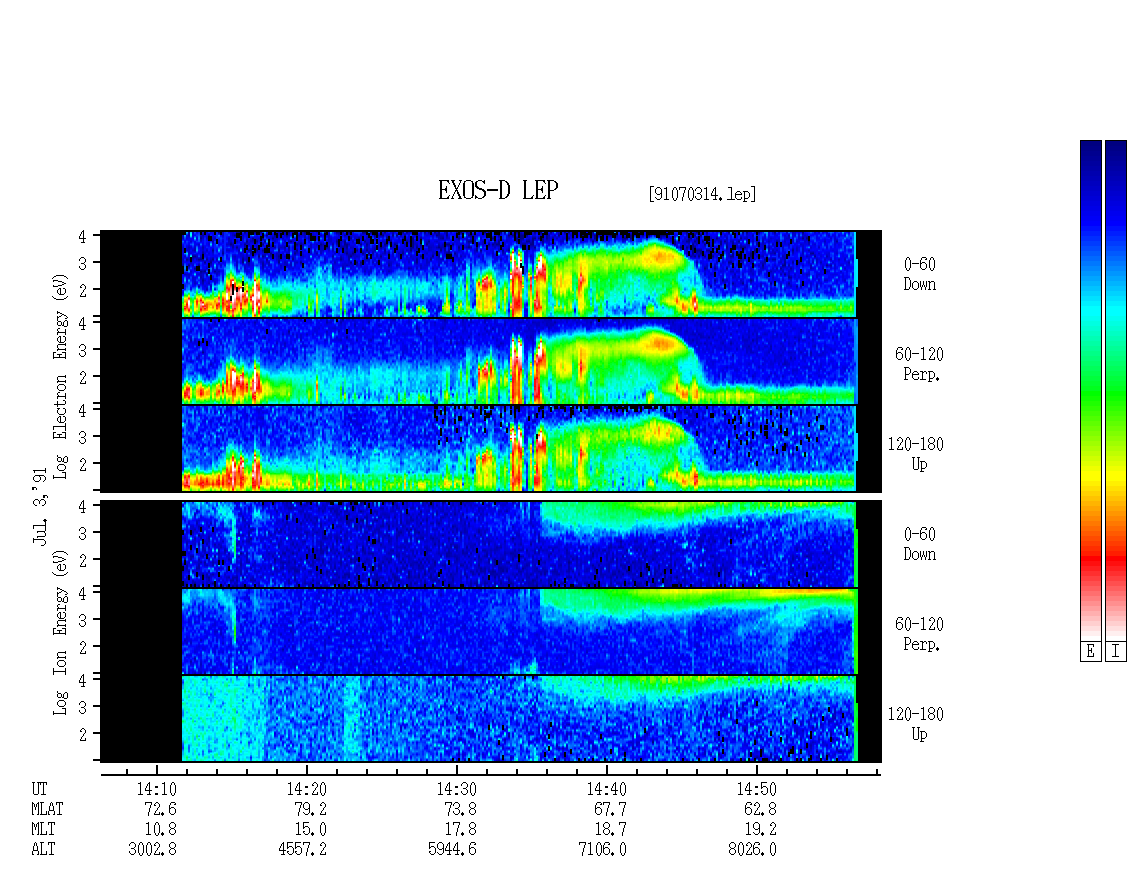This screenshot has width=1130, height=875.
Task: Select the 14:50 UT time label
Action: 756,789
